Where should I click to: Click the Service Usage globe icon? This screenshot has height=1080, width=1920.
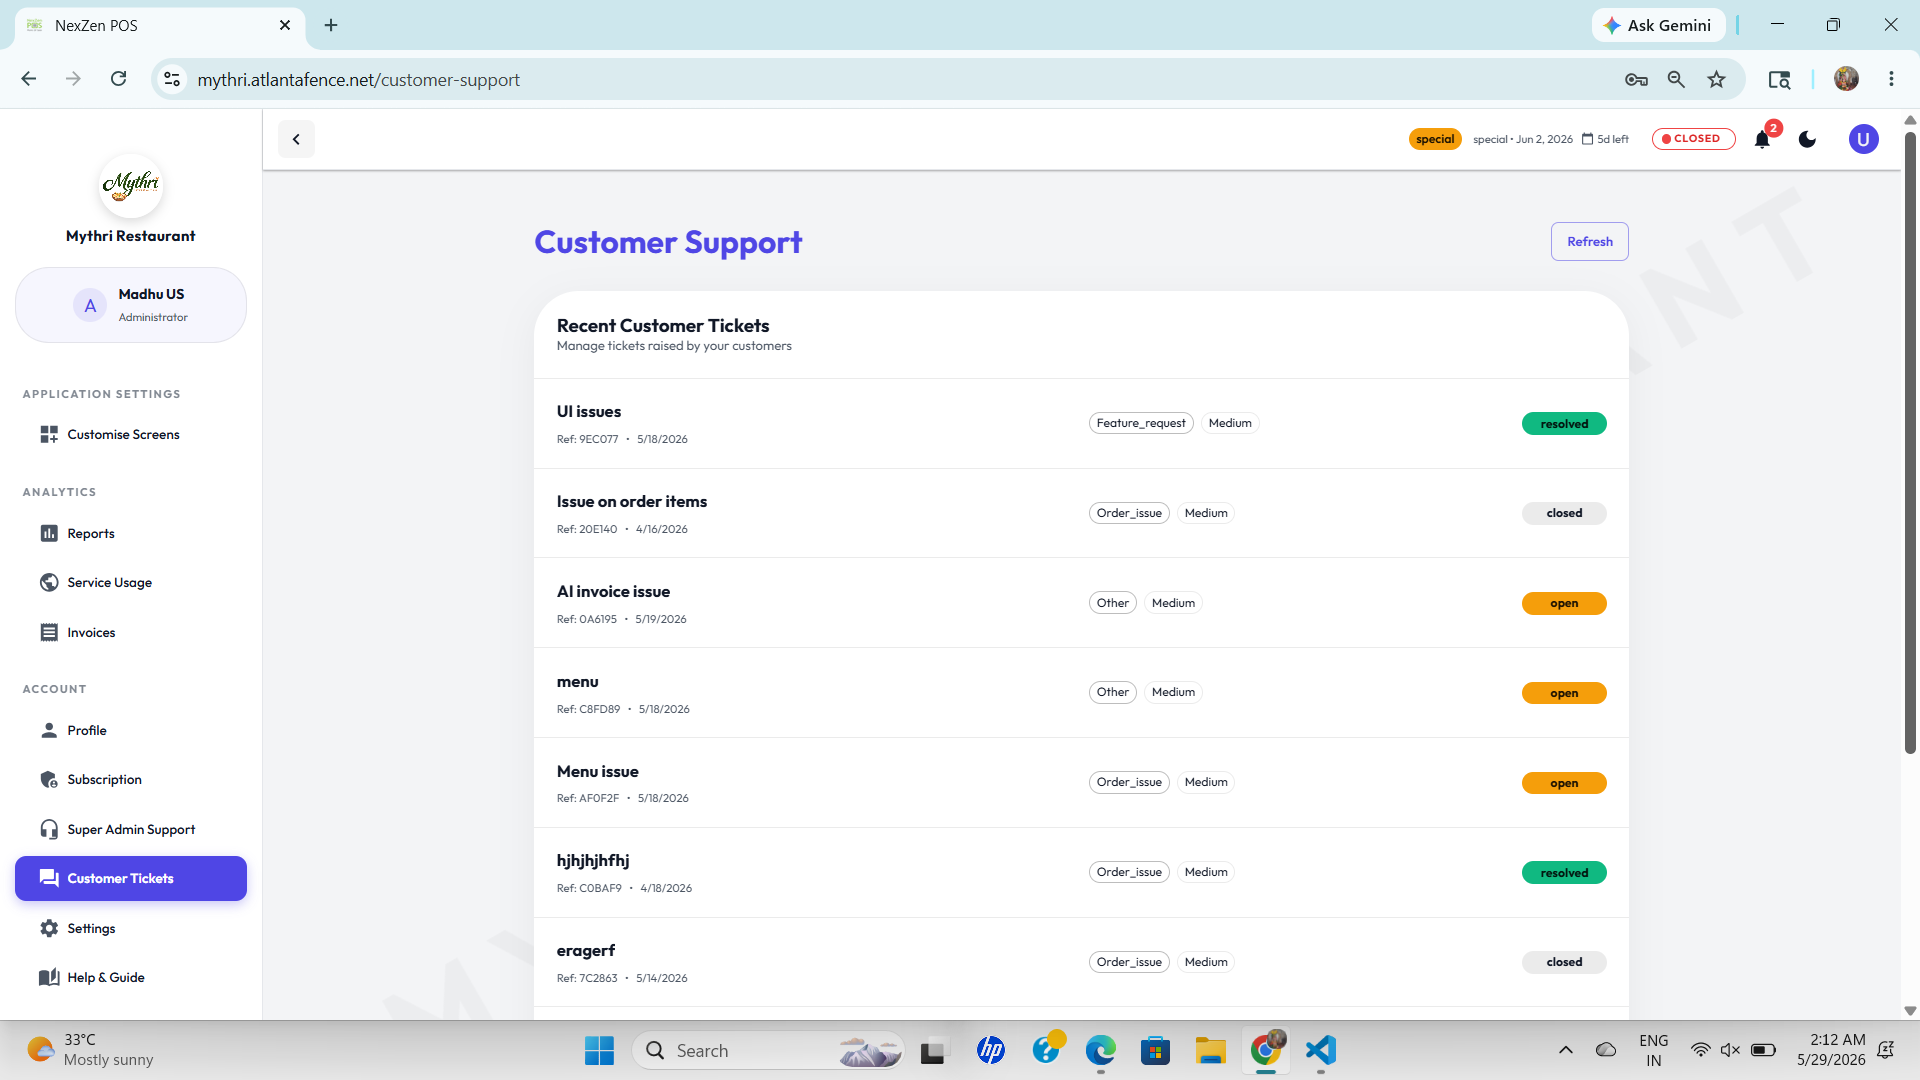click(x=49, y=583)
